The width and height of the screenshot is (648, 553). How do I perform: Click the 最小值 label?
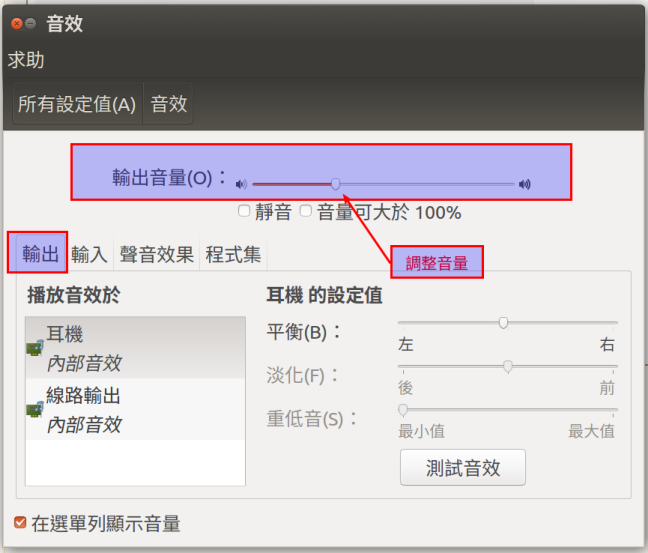tap(421, 431)
